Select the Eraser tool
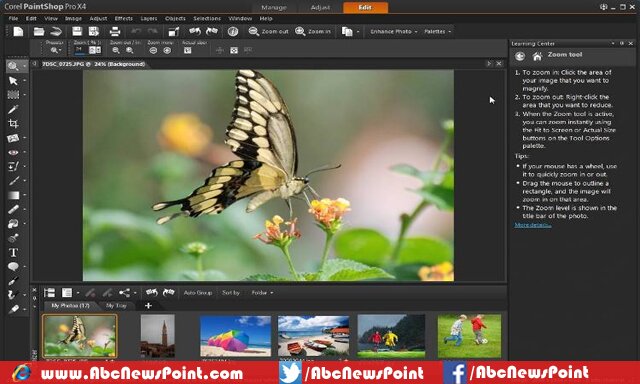This screenshot has height=384, width=640. click(13, 209)
